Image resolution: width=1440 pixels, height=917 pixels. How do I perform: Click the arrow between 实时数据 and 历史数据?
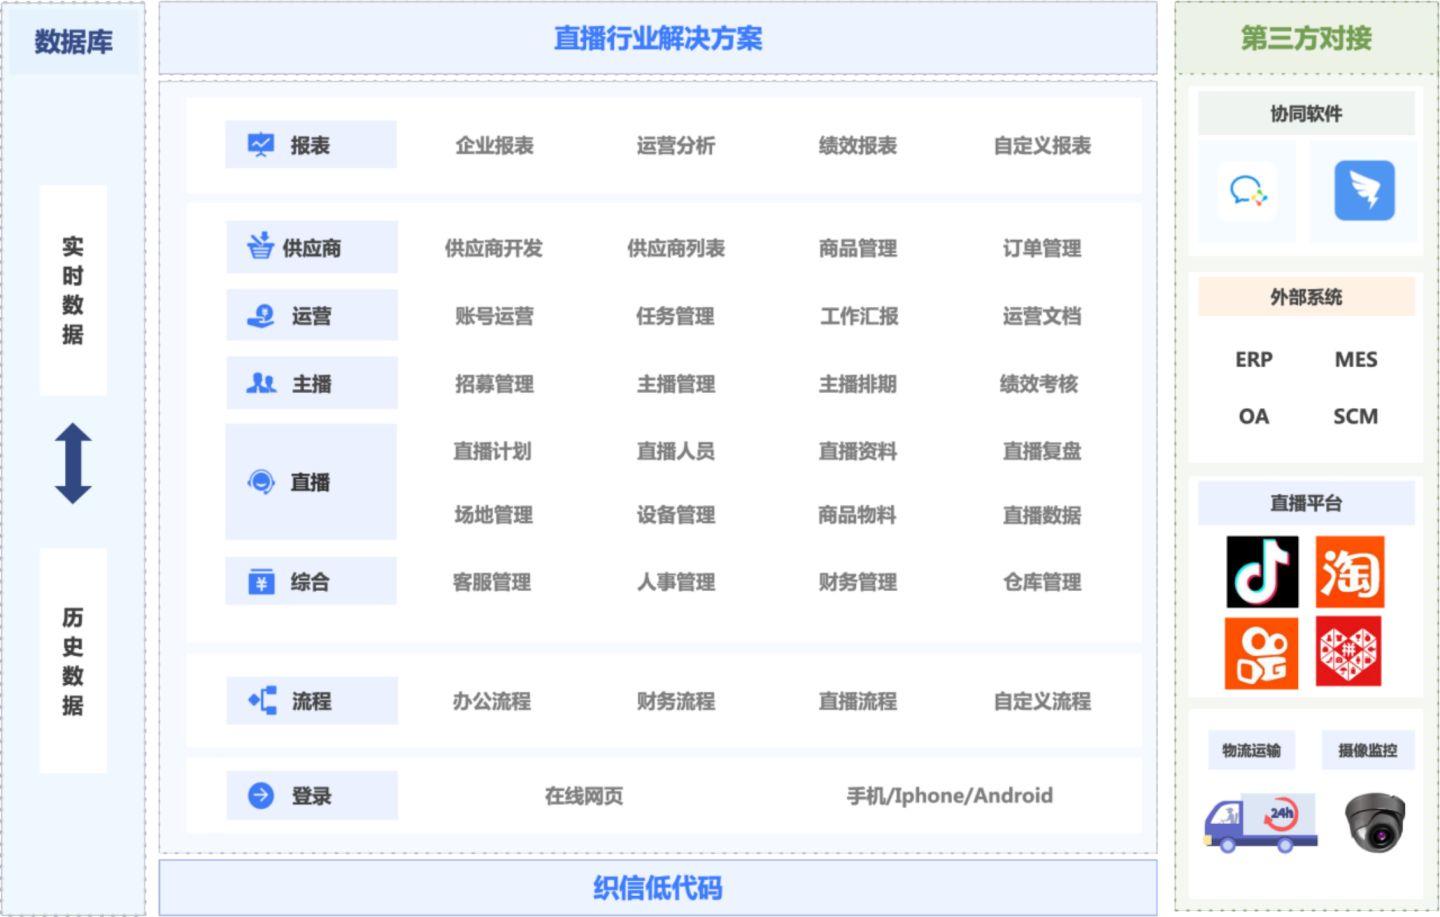[71, 462]
